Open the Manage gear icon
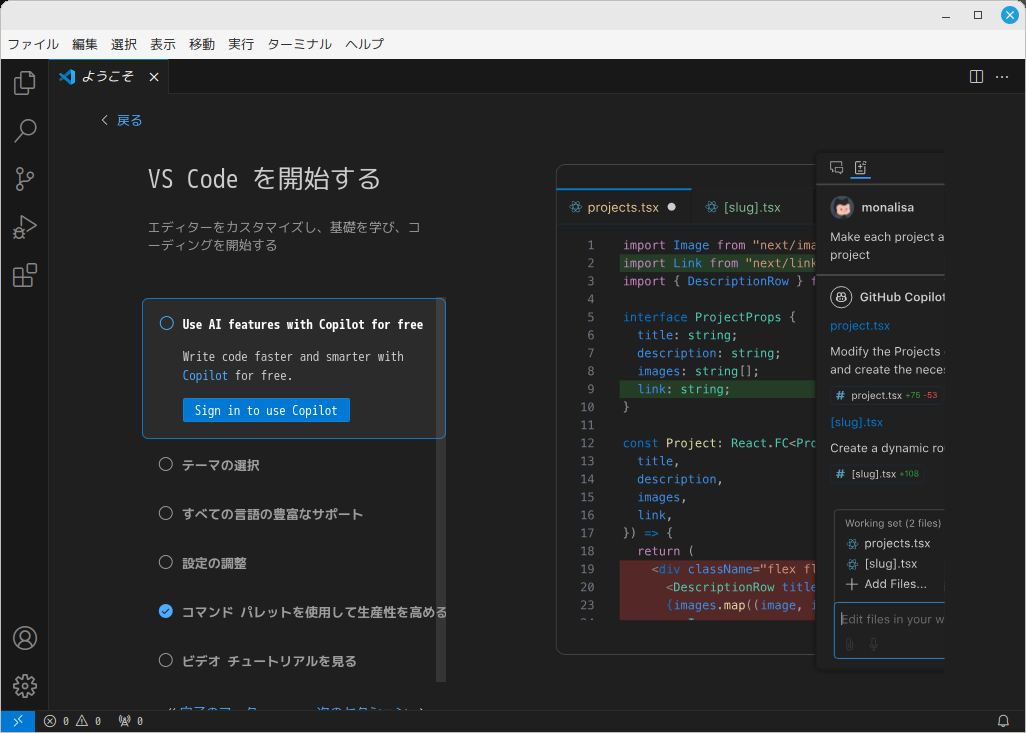The width and height of the screenshot is (1026, 733). pos(25,686)
